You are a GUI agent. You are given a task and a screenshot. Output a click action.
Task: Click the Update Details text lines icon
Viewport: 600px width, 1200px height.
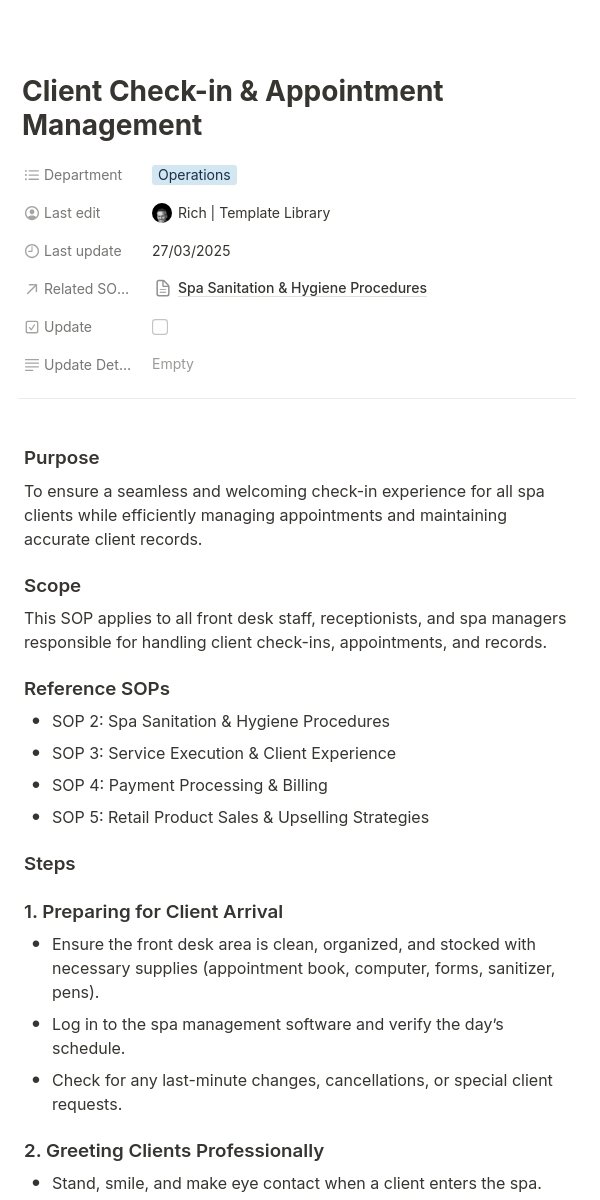(32, 365)
